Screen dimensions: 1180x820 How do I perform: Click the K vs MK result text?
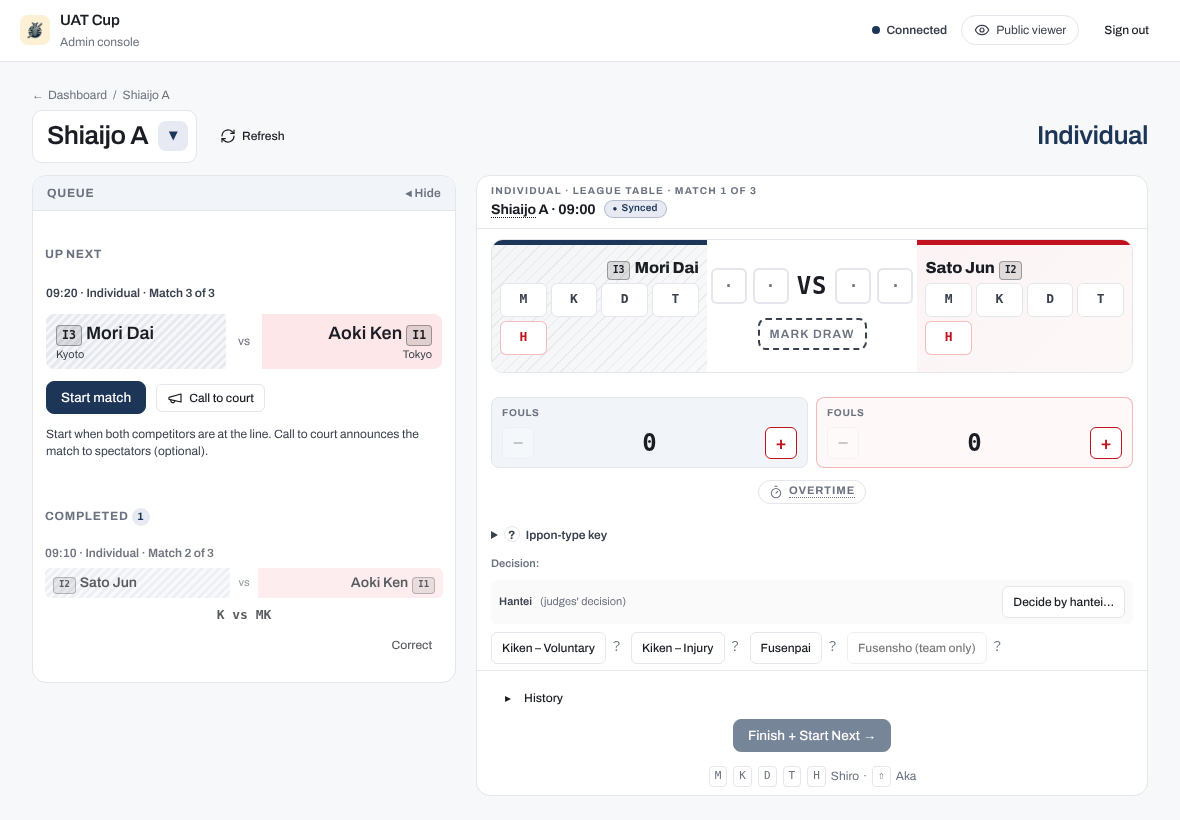point(244,615)
